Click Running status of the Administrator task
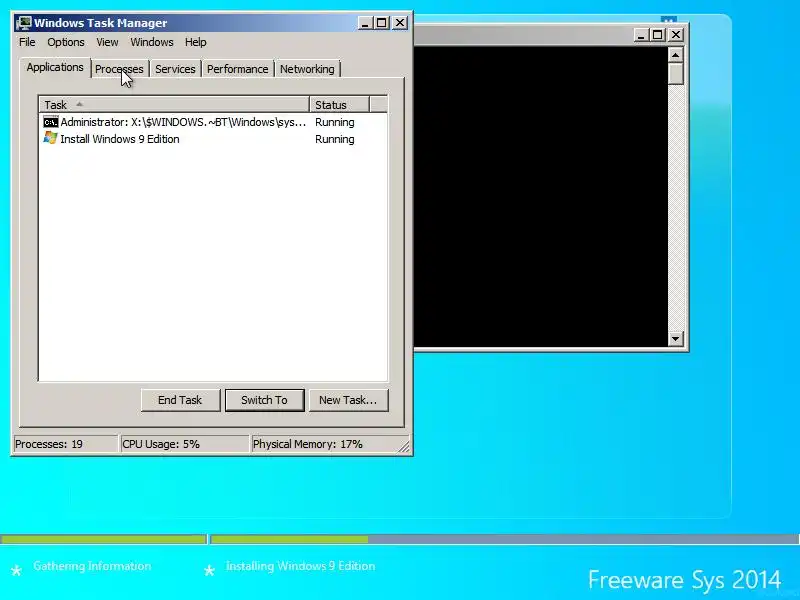 pyautogui.click(x=335, y=122)
